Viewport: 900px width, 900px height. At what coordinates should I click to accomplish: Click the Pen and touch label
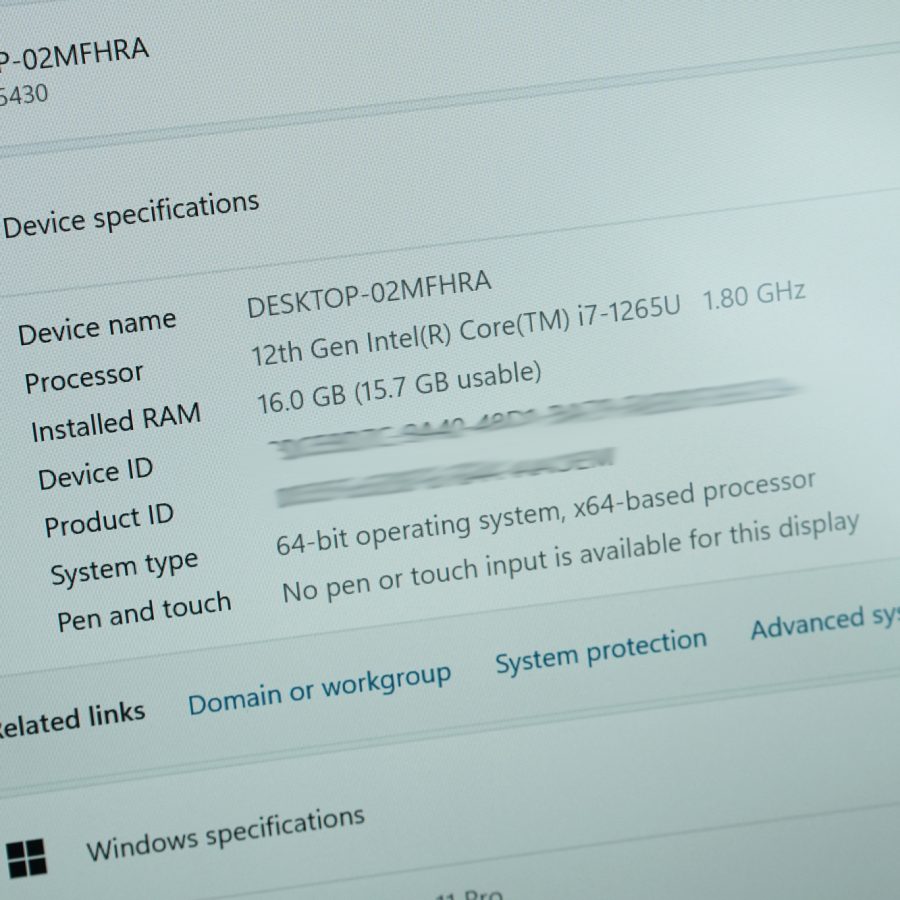click(144, 612)
